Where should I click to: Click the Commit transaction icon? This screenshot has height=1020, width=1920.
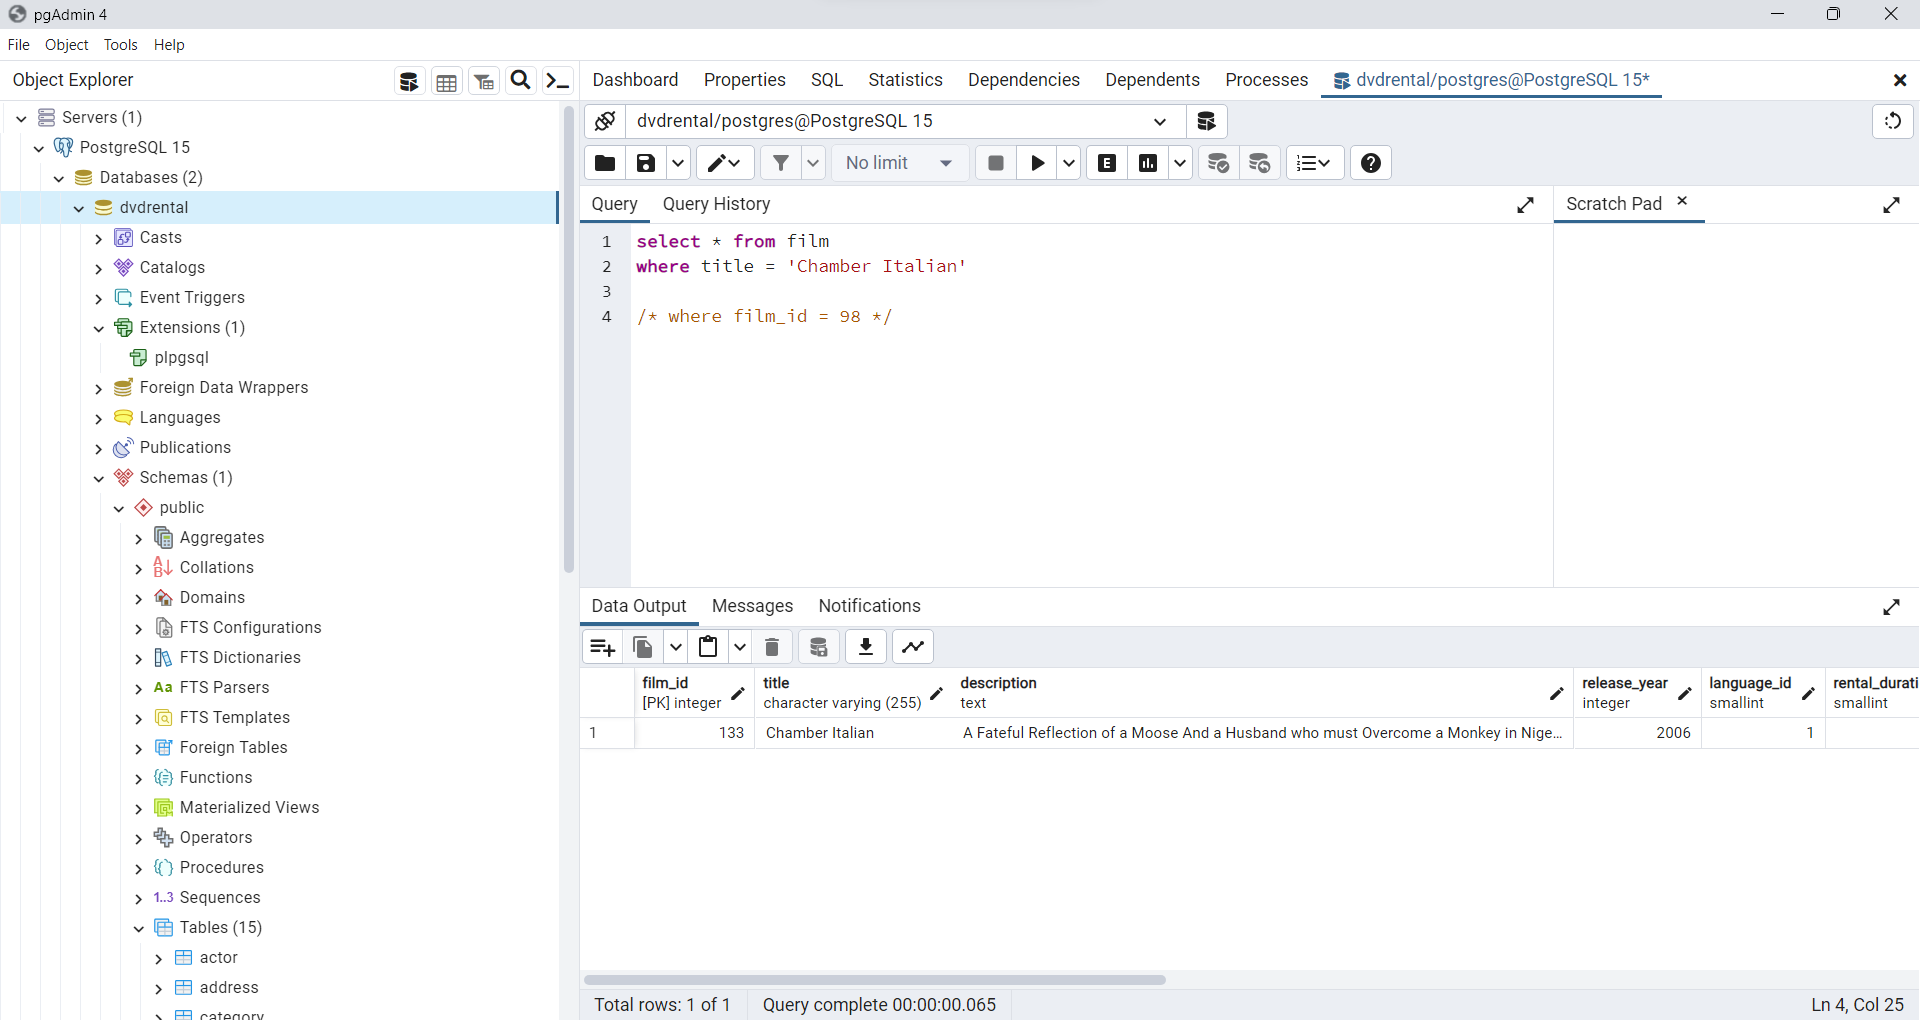[1218, 163]
